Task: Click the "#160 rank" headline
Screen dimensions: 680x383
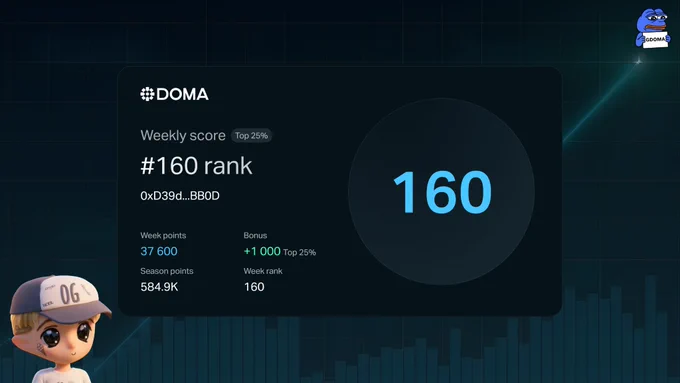Action: pos(196,166)
